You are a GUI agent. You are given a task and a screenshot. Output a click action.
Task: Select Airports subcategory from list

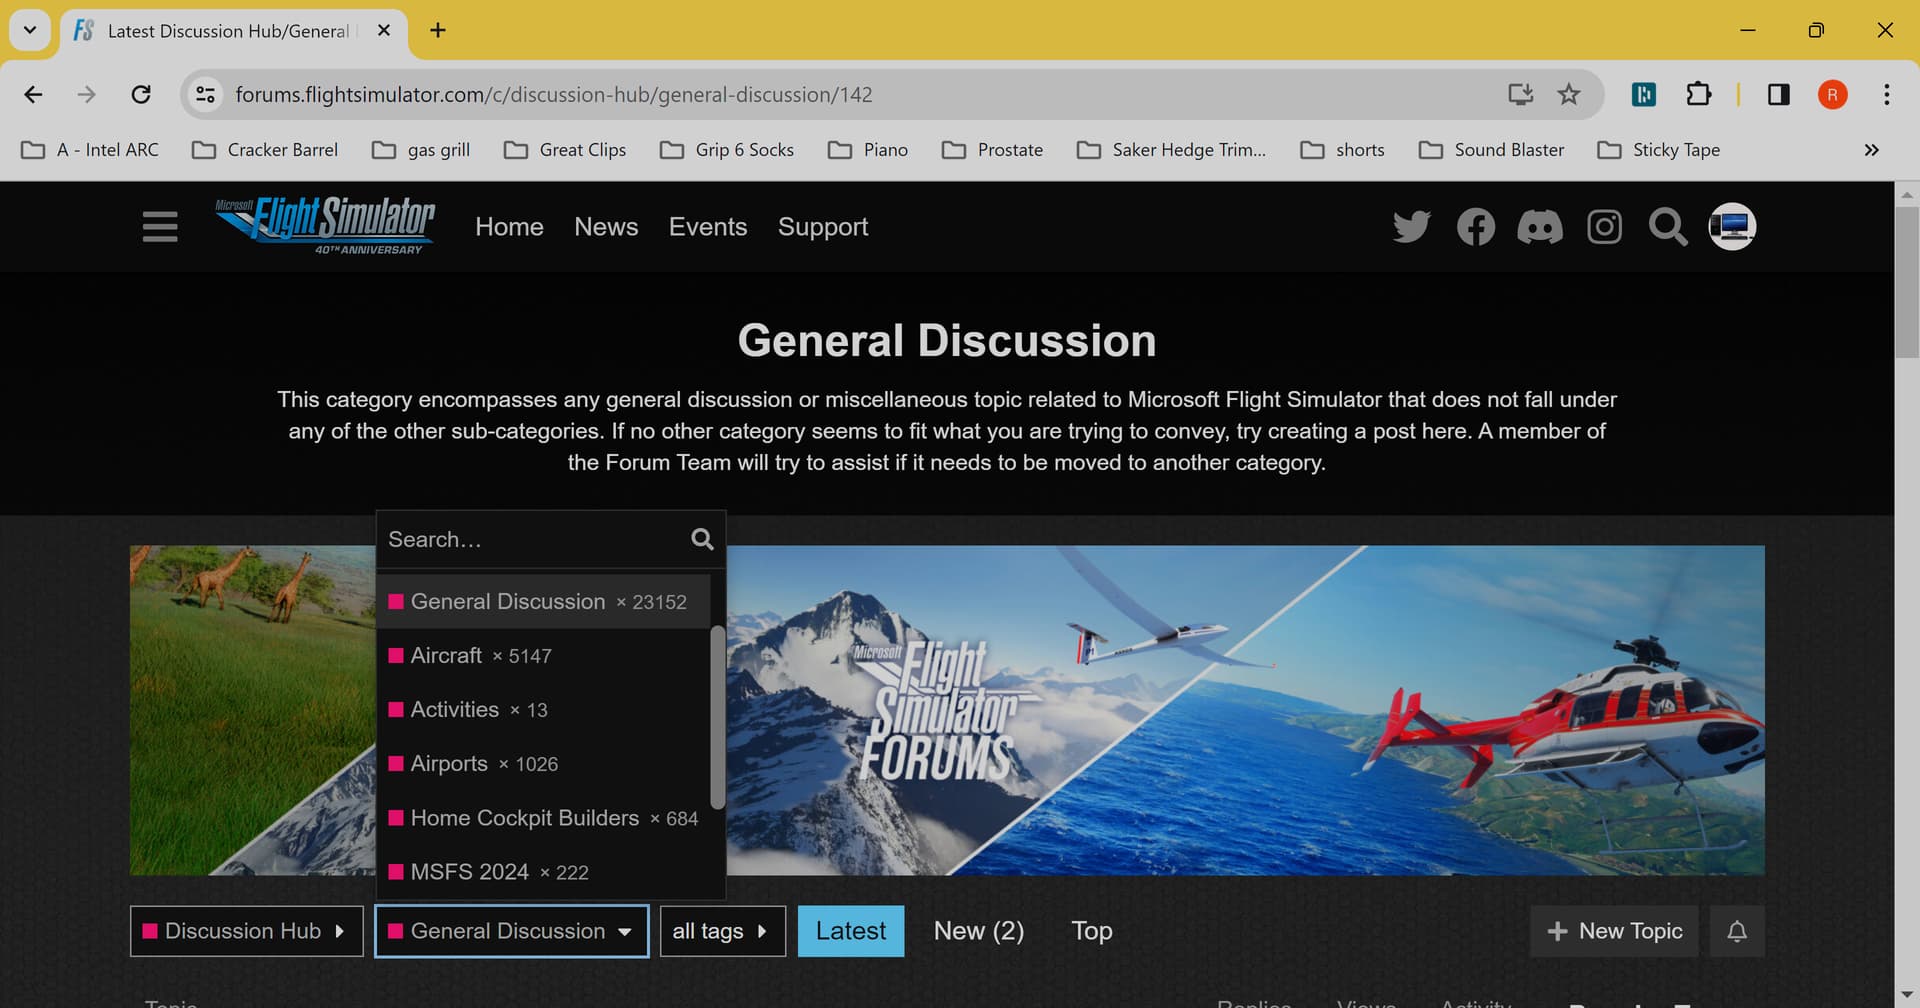coord(543,764)
